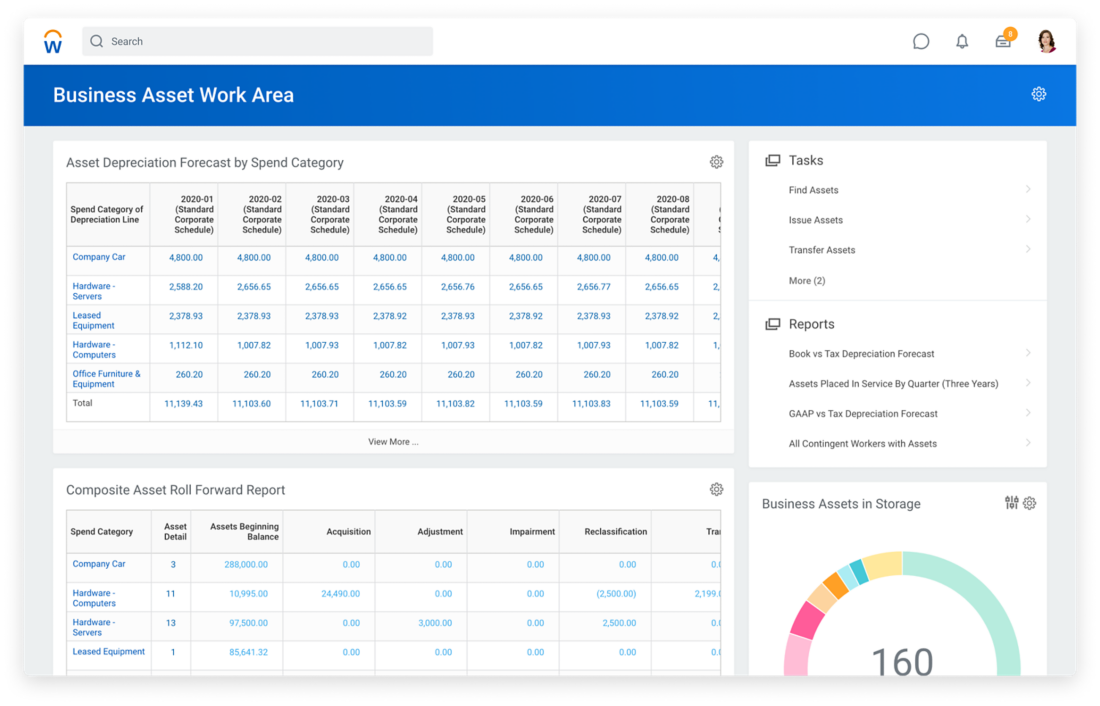
Task: Open the Workday home logo
Action: (52, 40)
